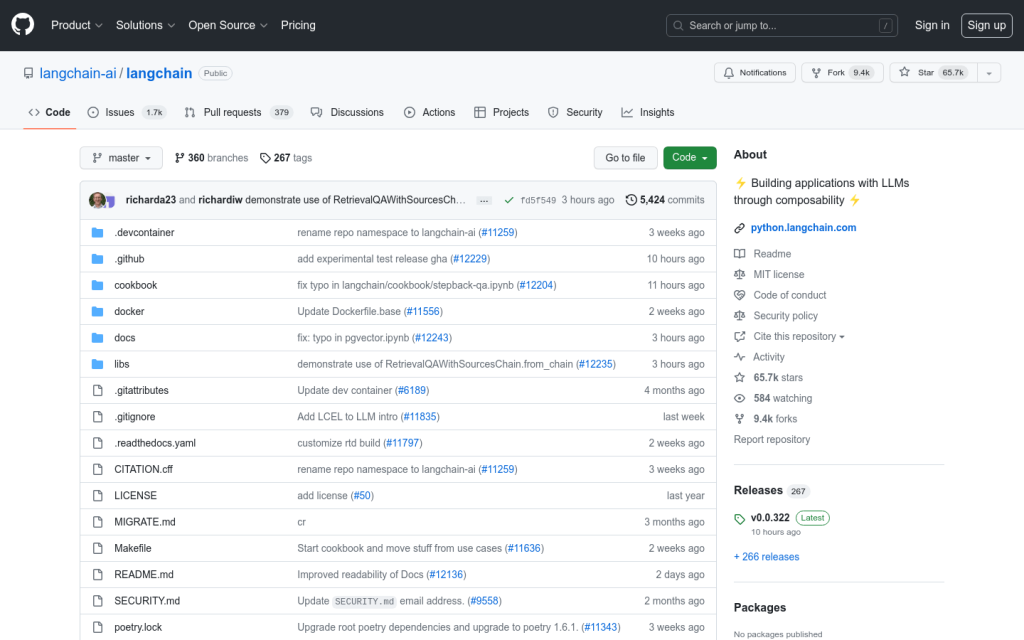Click the GitHub logo icon

click(23, 25)
